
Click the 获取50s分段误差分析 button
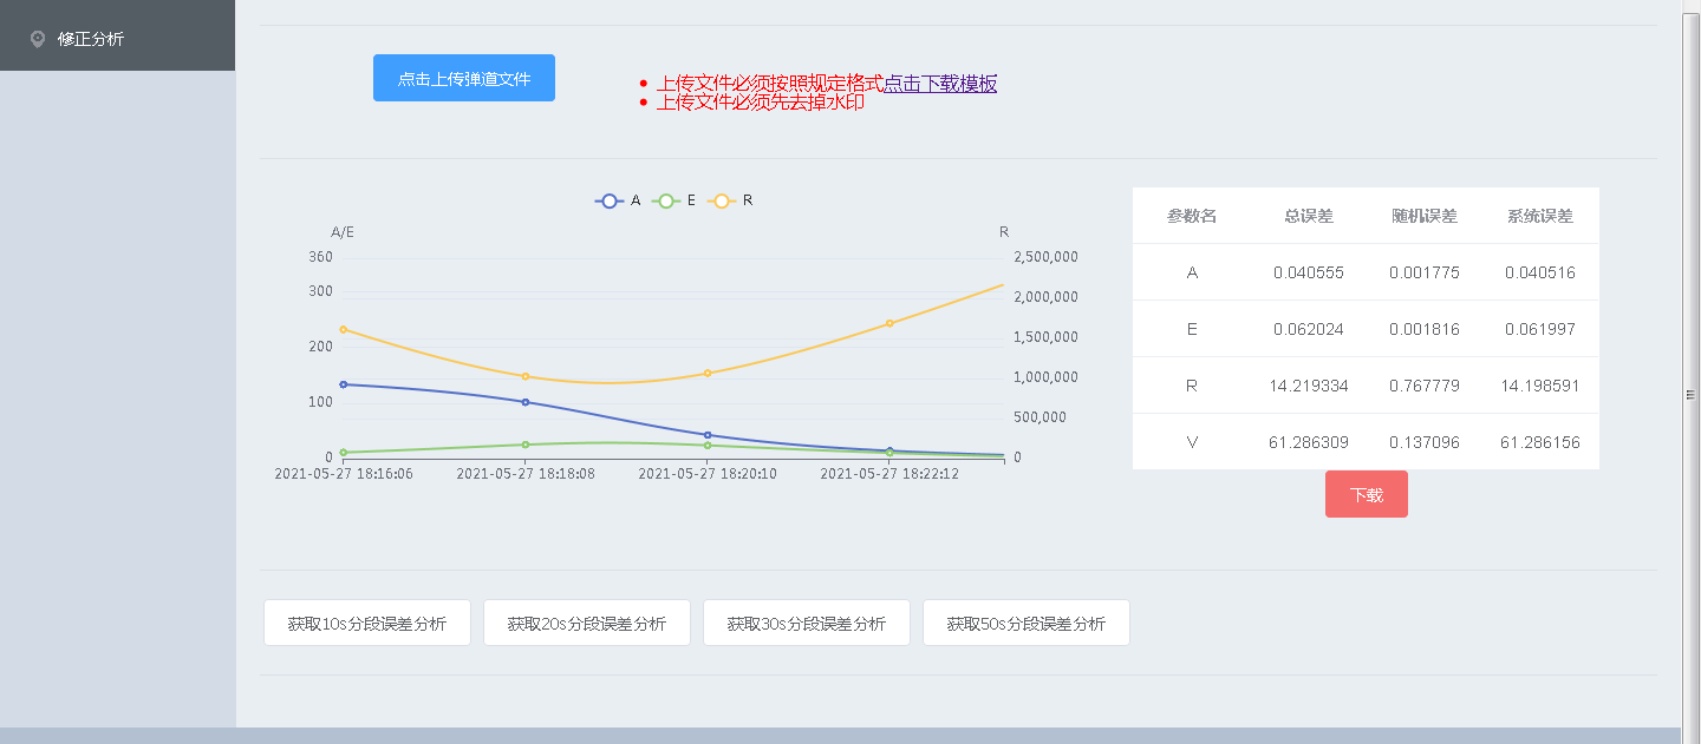point(1026,623)
